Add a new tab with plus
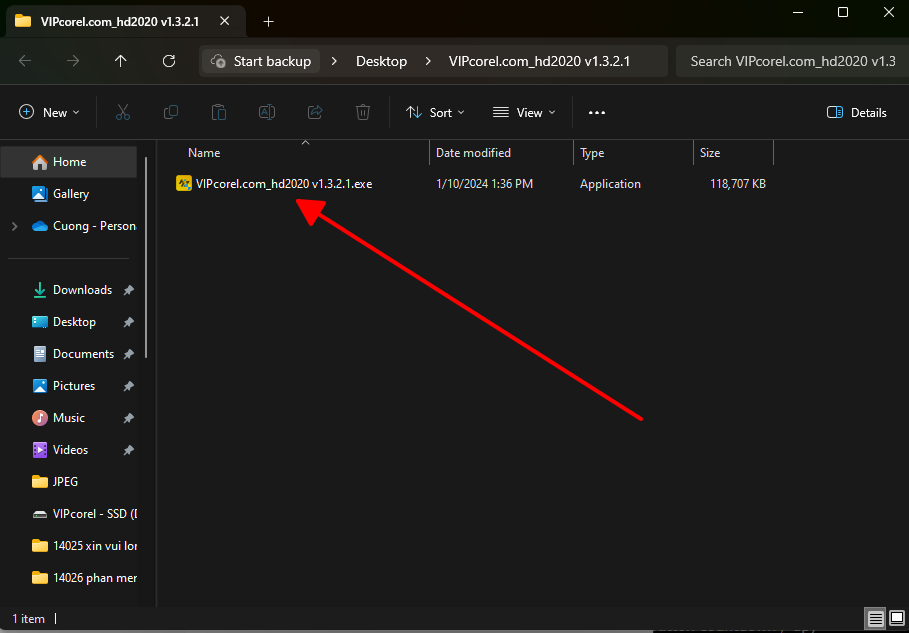The image size is (909, 633). [x=268, y=21]
